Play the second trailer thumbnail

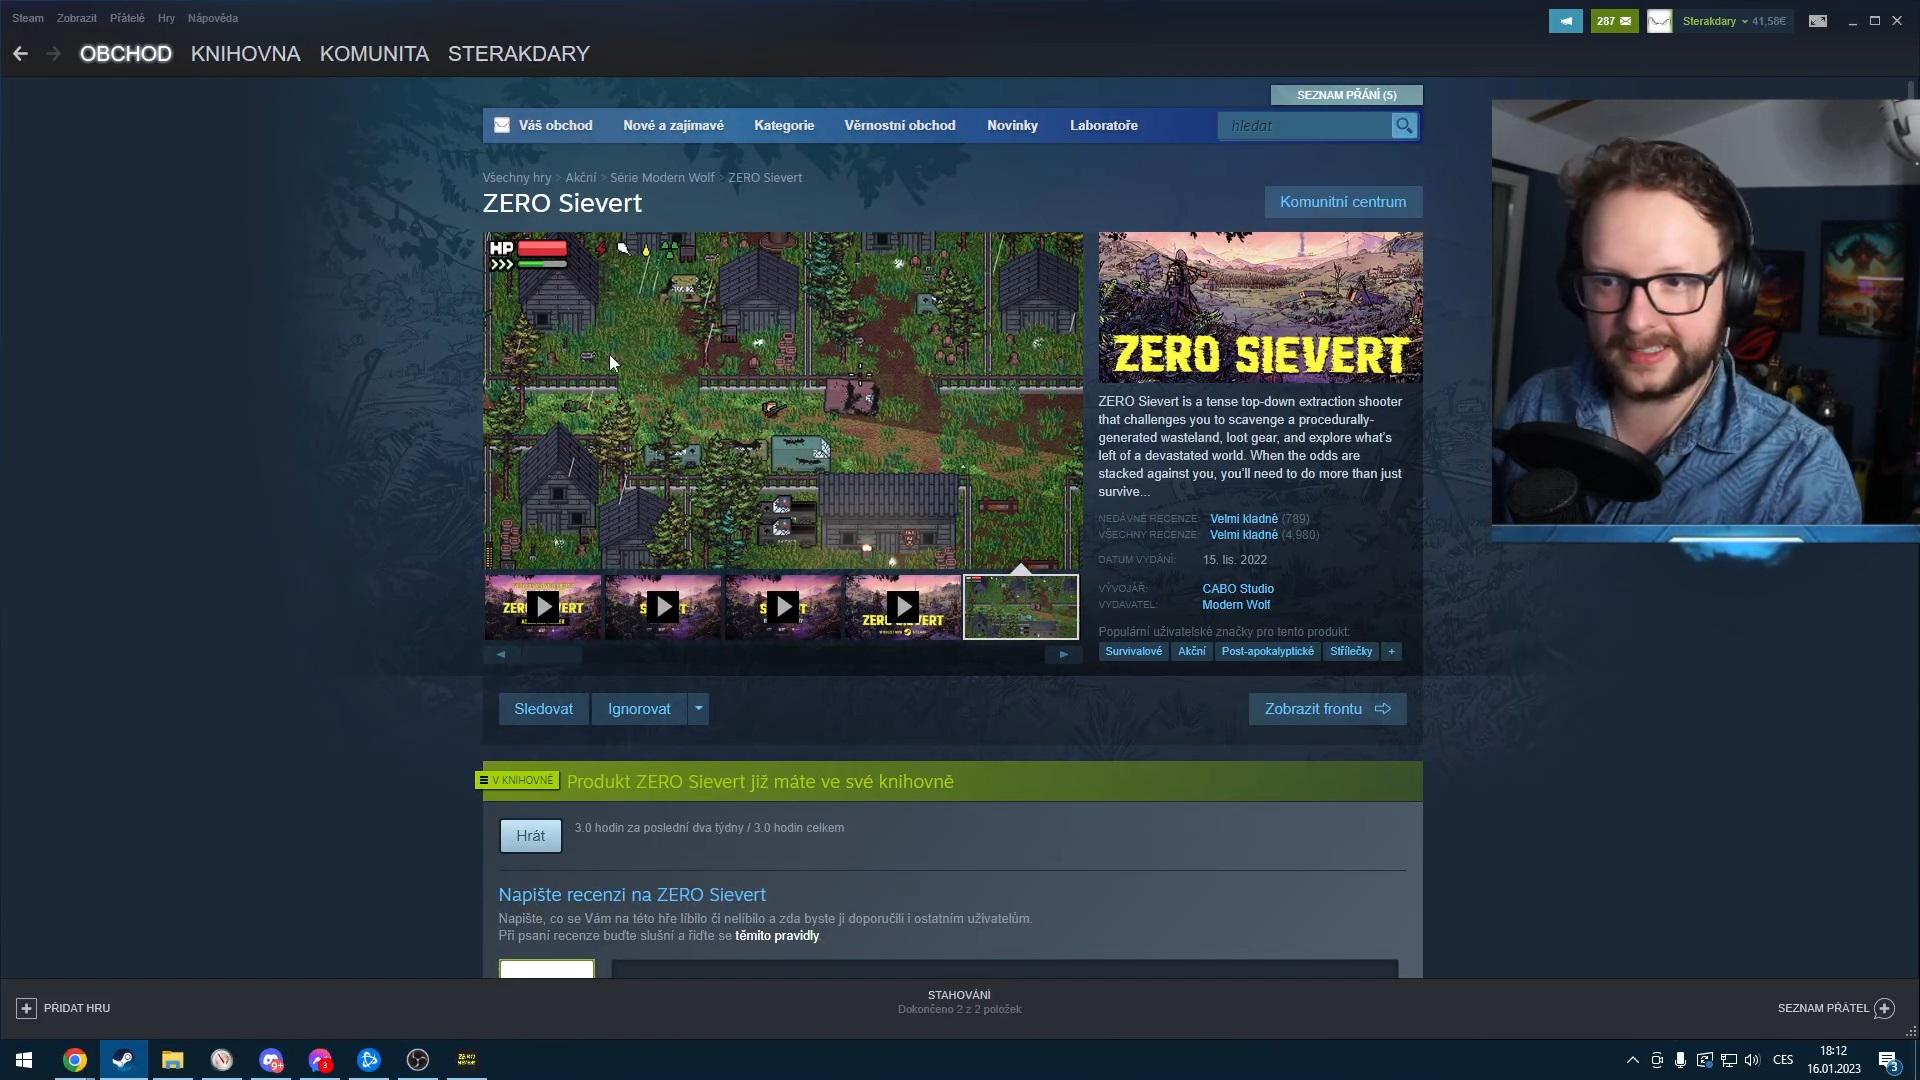pos(663,607)
